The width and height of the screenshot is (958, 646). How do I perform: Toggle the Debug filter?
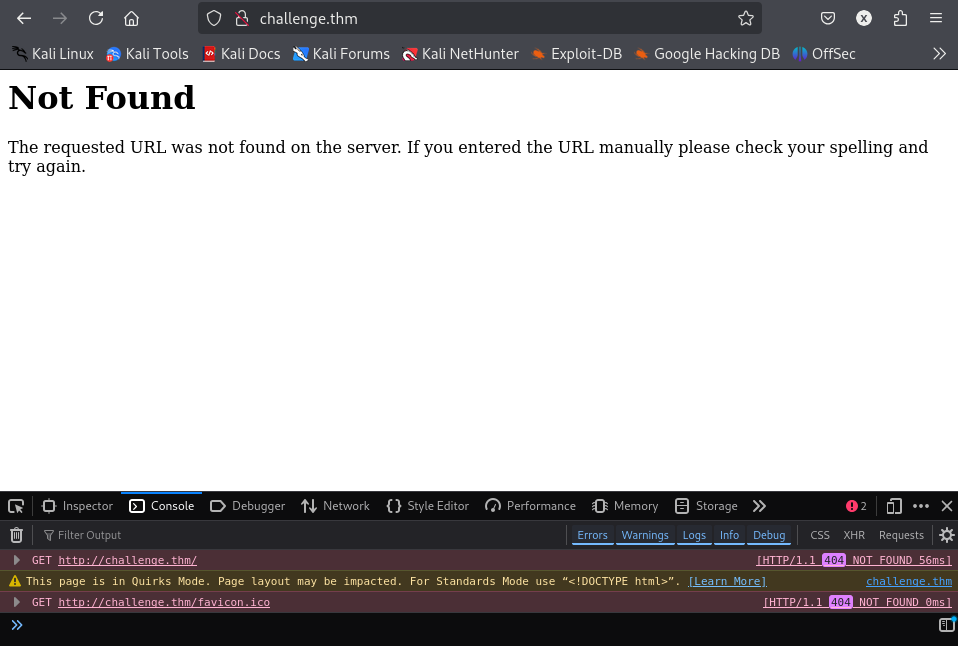click(769, 535)
